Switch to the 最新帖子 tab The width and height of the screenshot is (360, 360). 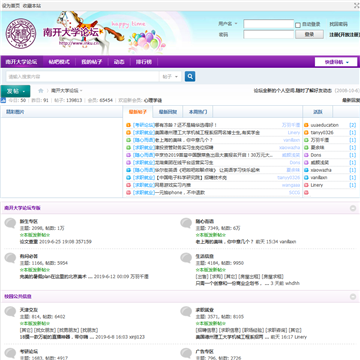138,112
